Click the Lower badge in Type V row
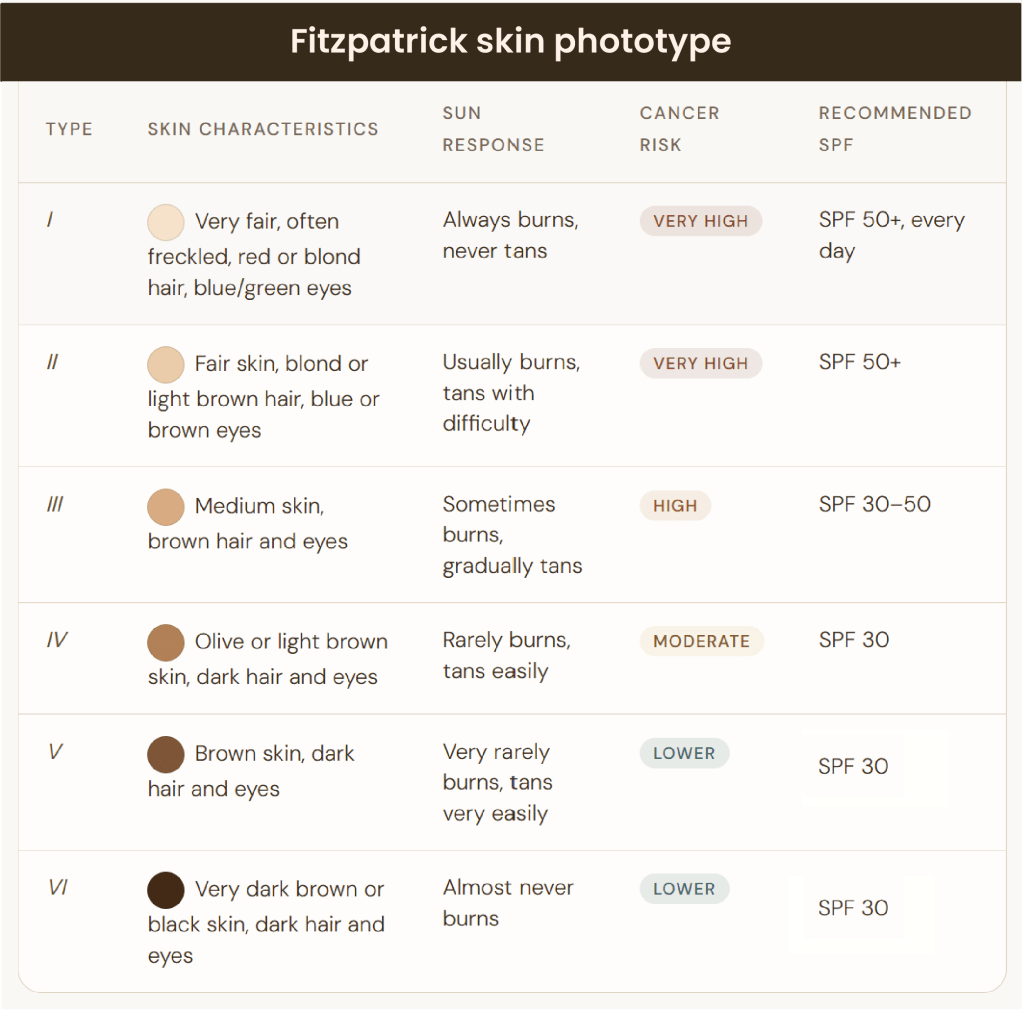Viewport: 1023px width, 1010px height. (684, 753)
